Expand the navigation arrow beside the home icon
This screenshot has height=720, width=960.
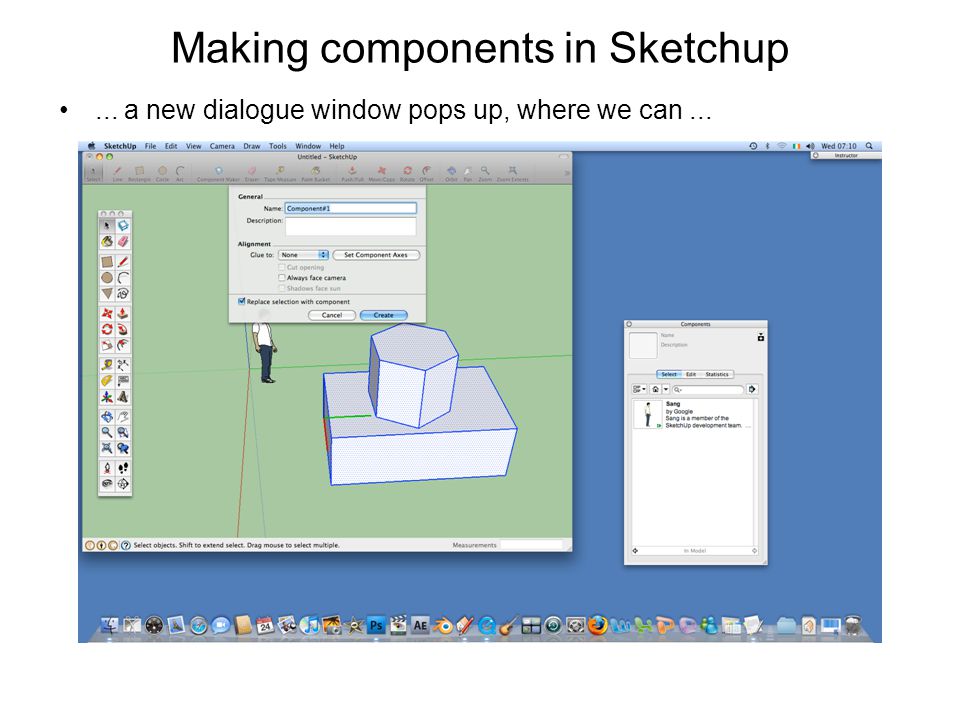click(x=666, y=389)
